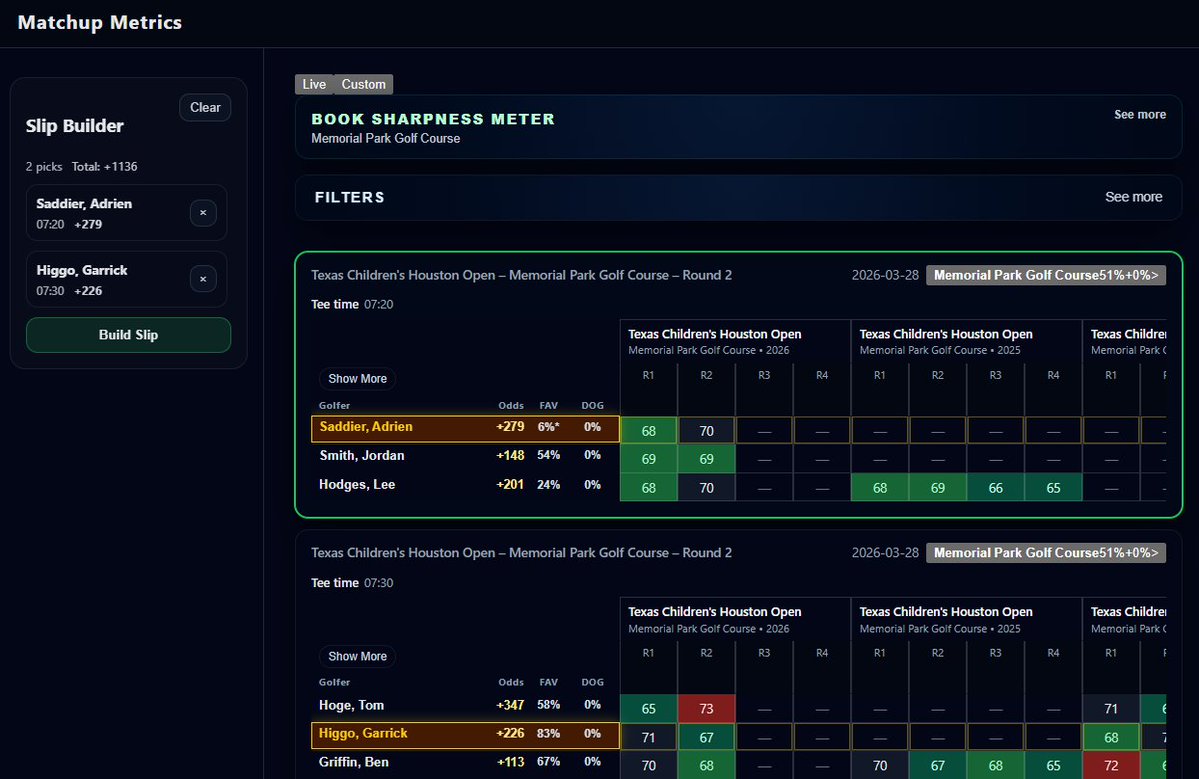1199x779 pixels.
Task: Select the Higgo, Garrick golfer row
Action: click(x=465, y=735)
